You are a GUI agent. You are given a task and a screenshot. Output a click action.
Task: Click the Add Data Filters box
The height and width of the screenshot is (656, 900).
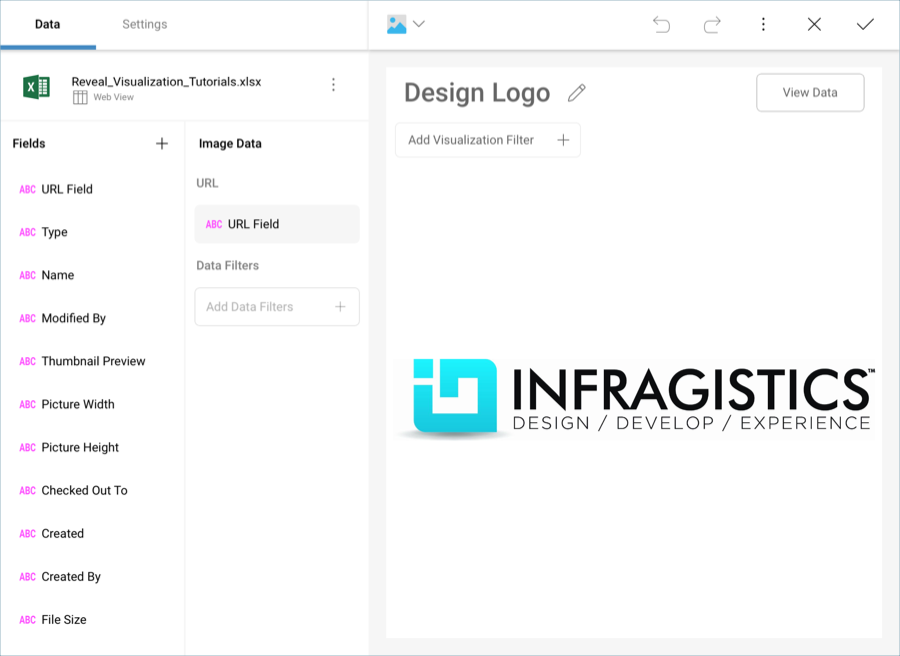pos(277,307)
